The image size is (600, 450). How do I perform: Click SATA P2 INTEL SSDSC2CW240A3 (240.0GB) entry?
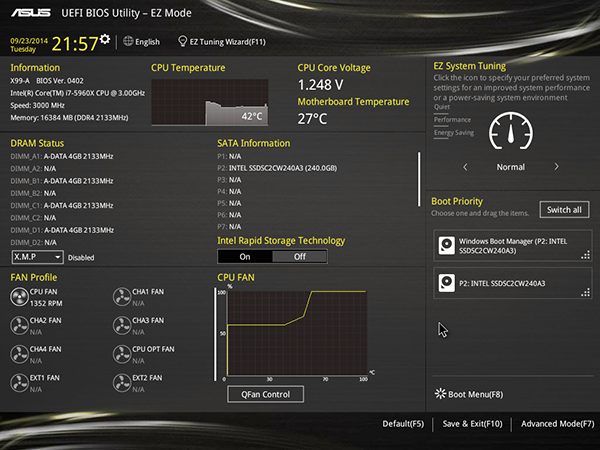(277, 168)
